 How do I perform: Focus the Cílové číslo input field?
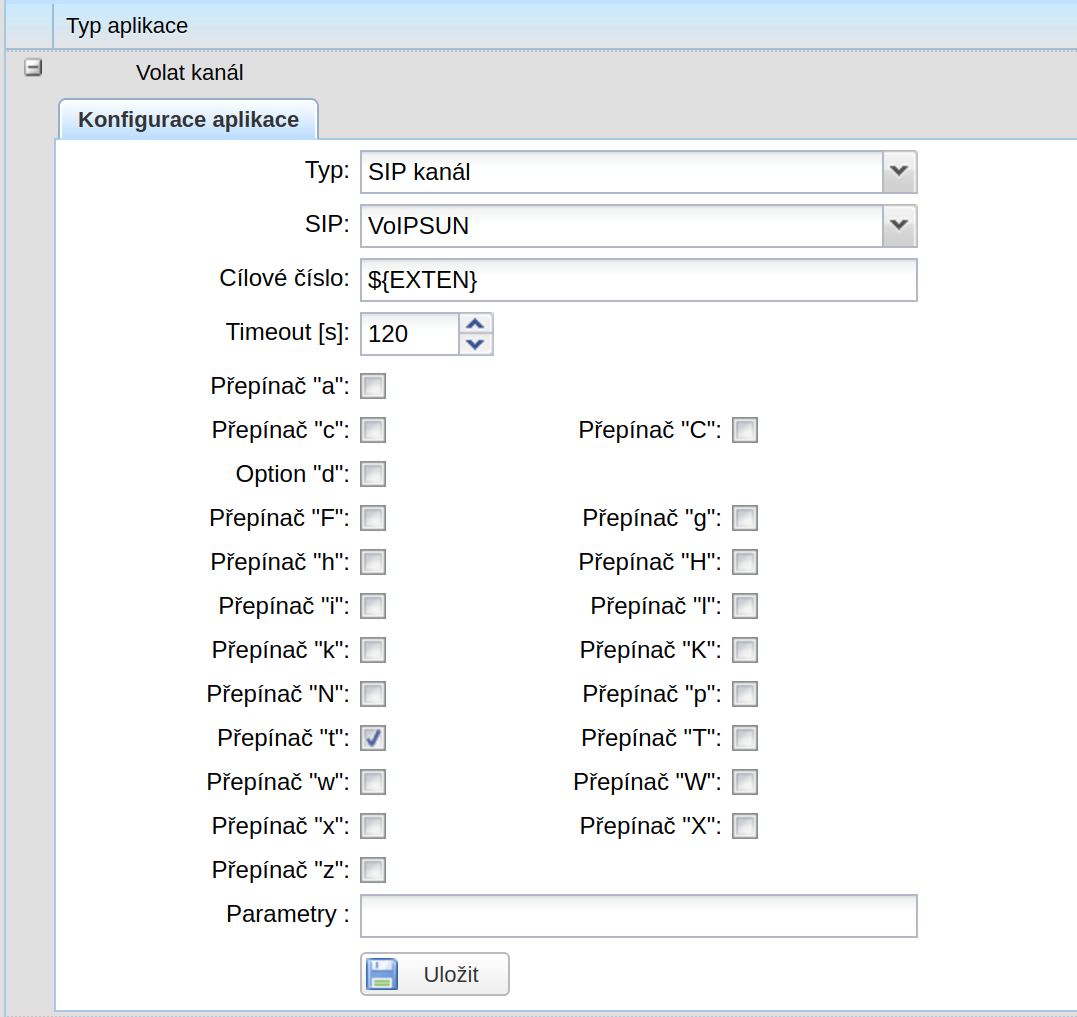(x=639, y=279)
